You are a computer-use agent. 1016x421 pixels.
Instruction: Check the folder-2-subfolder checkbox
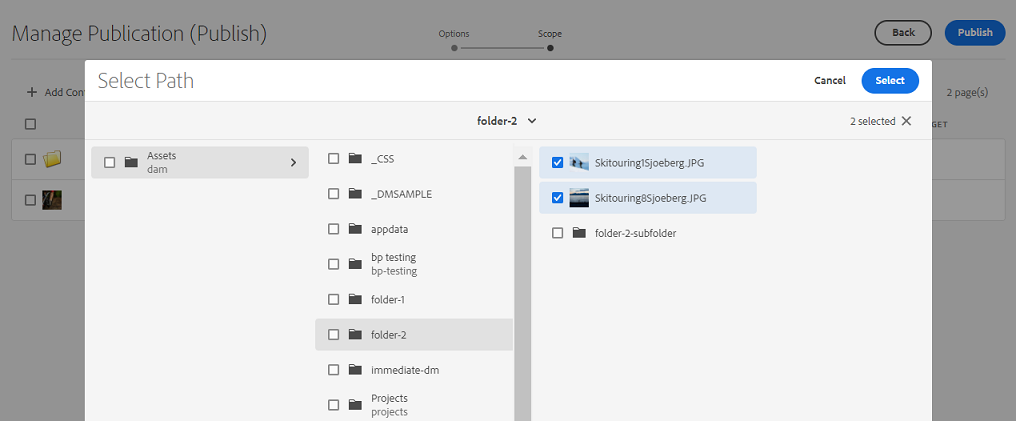coord(558,233)
